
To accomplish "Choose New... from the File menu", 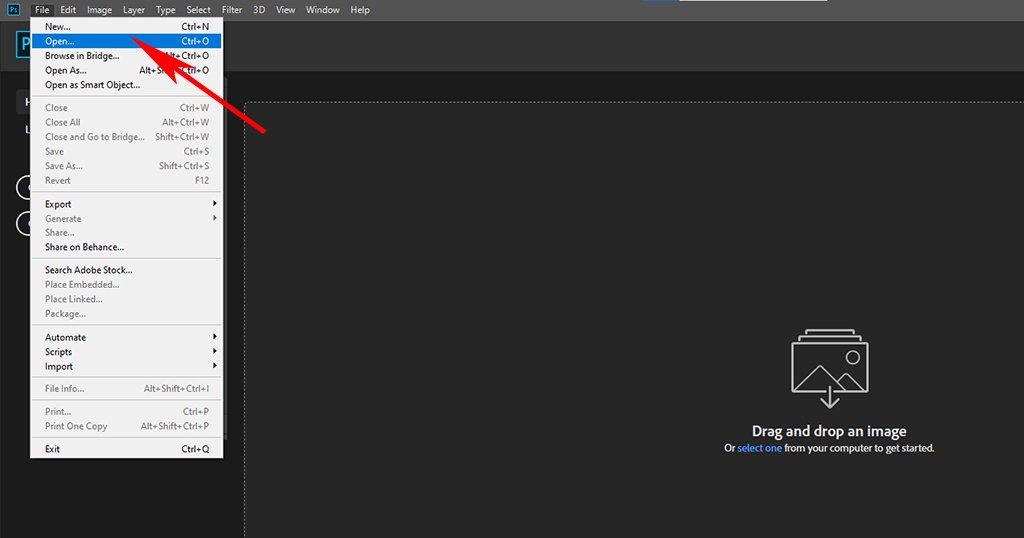I will point(127,27).
